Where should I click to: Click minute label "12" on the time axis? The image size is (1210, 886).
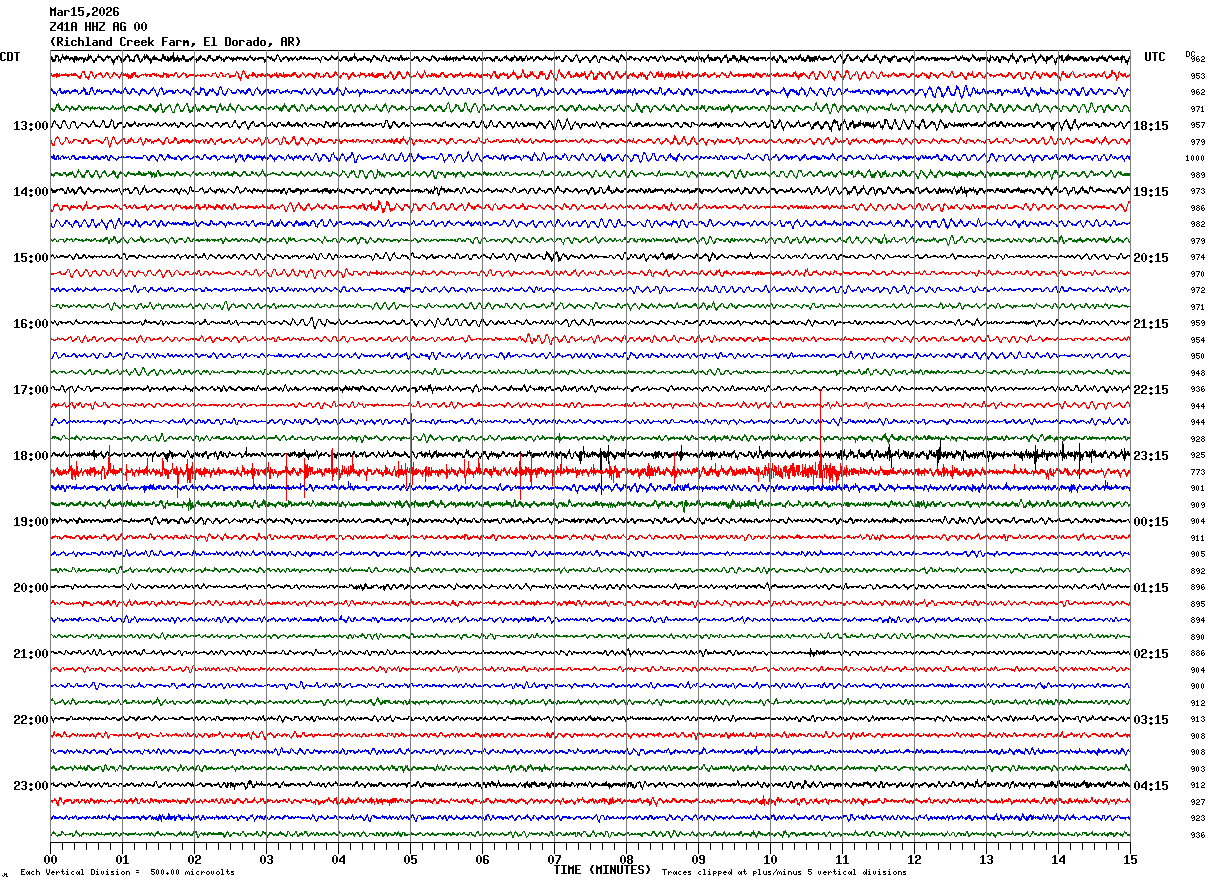[x=914, y=860]
